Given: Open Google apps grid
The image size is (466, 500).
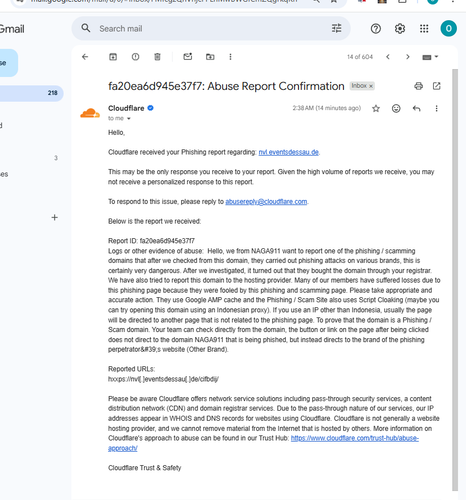Looking at the screenshot, I should pos(424,29).
